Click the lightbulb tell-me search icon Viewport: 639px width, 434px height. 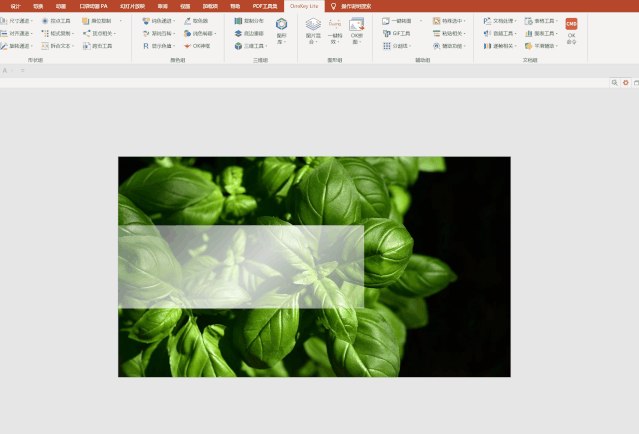pyautogui.click(x=333, y=6)
